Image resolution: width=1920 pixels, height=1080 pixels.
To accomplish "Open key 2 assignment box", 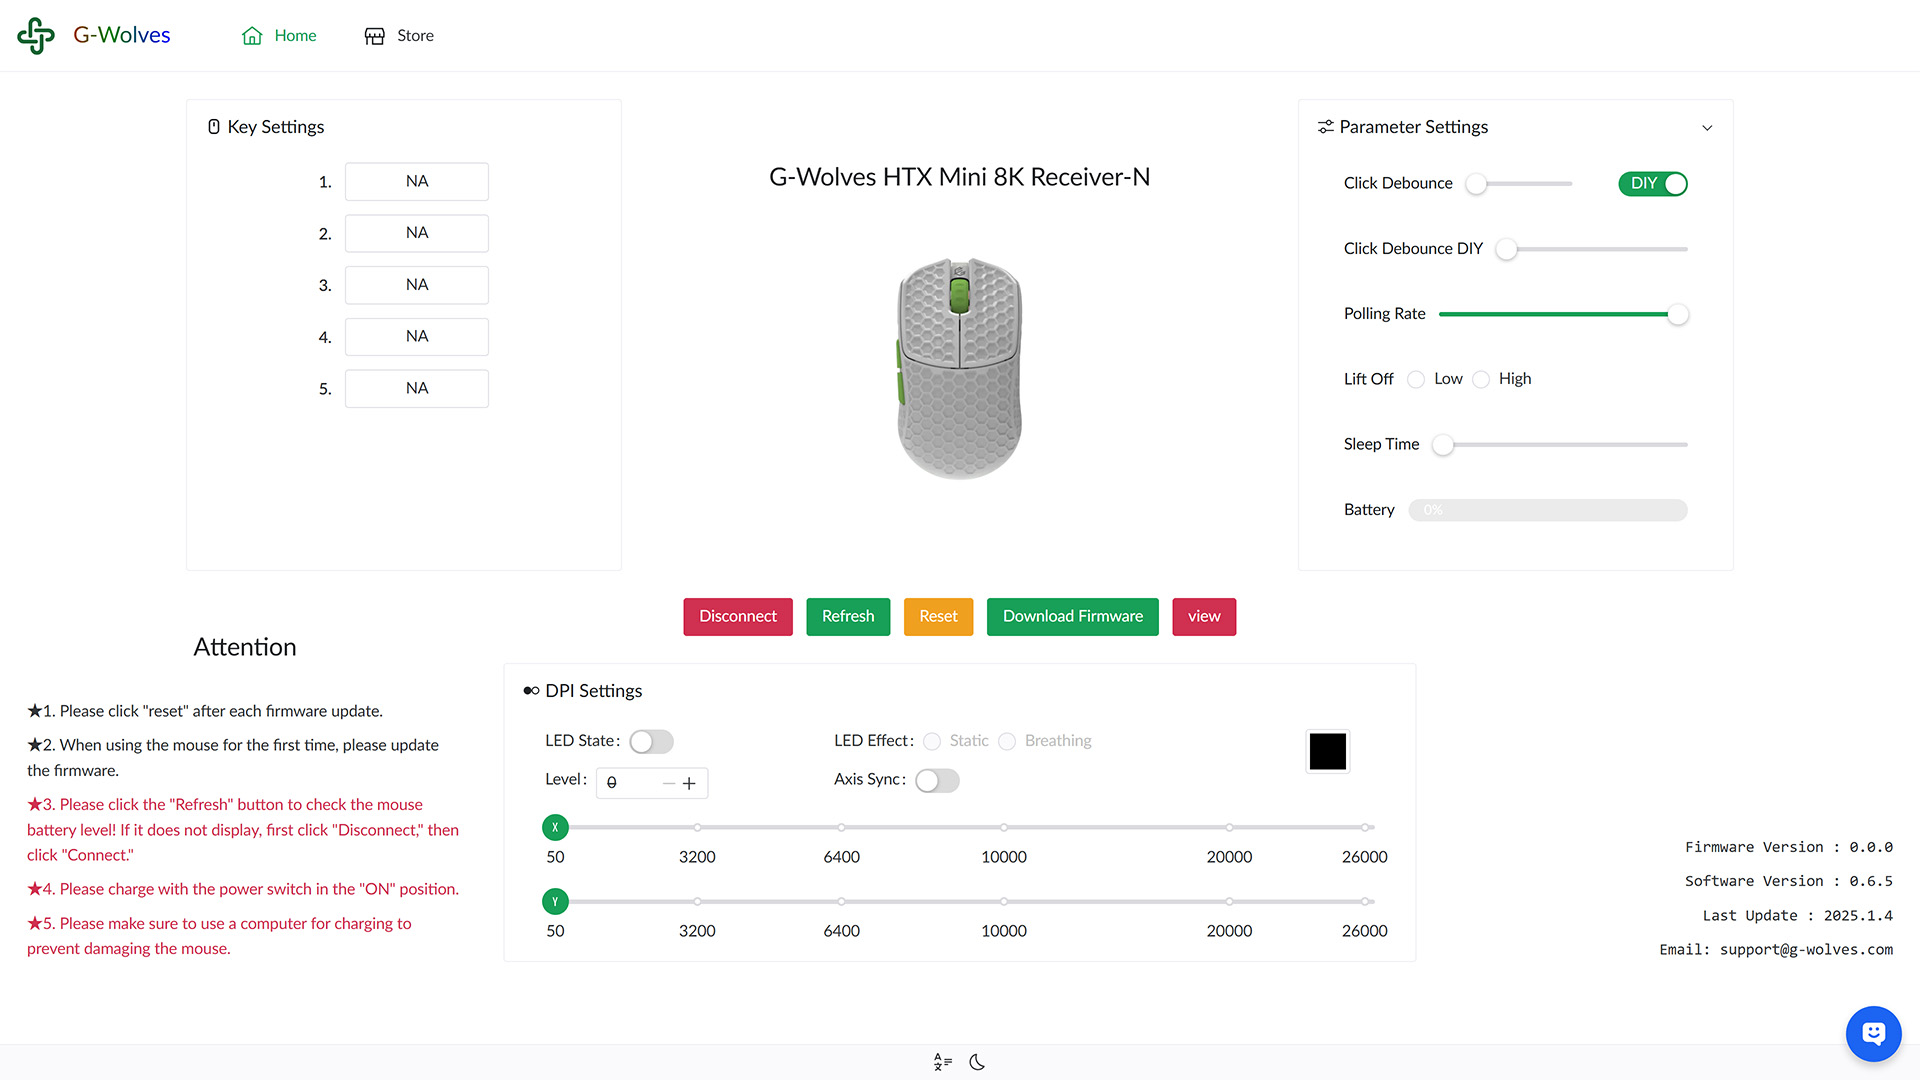I will pyautogui.click(x=417, y=233).
